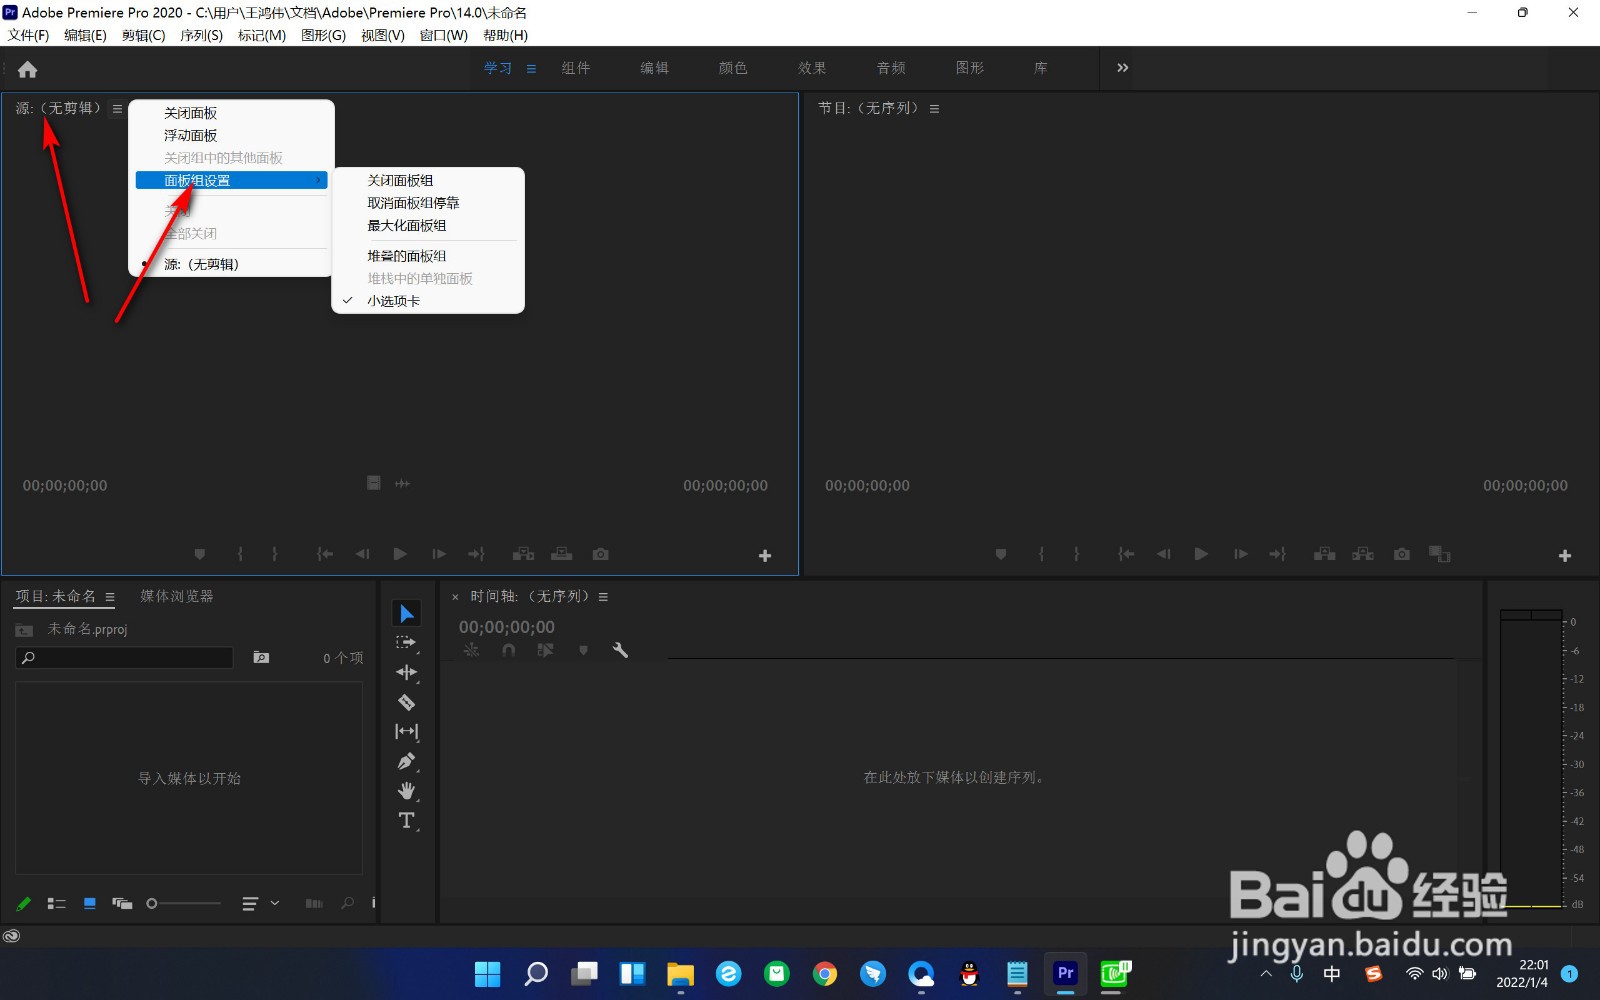Select the Track Select Forward tool
This screenshot has height=1000, width=1600.
406,643
